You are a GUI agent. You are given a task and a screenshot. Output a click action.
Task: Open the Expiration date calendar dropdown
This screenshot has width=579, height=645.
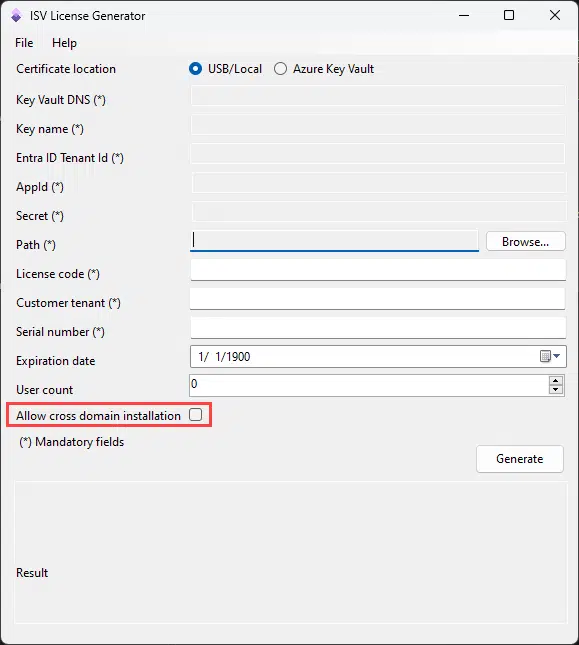point(550,356)
